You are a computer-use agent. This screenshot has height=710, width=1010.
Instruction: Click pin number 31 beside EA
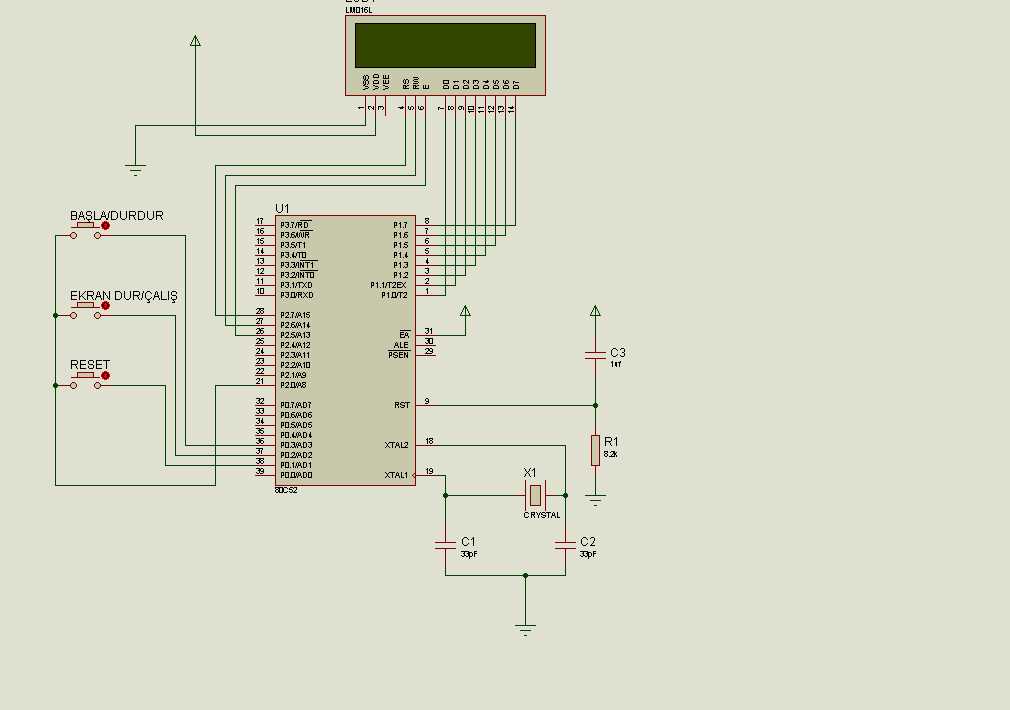[429, 331]
